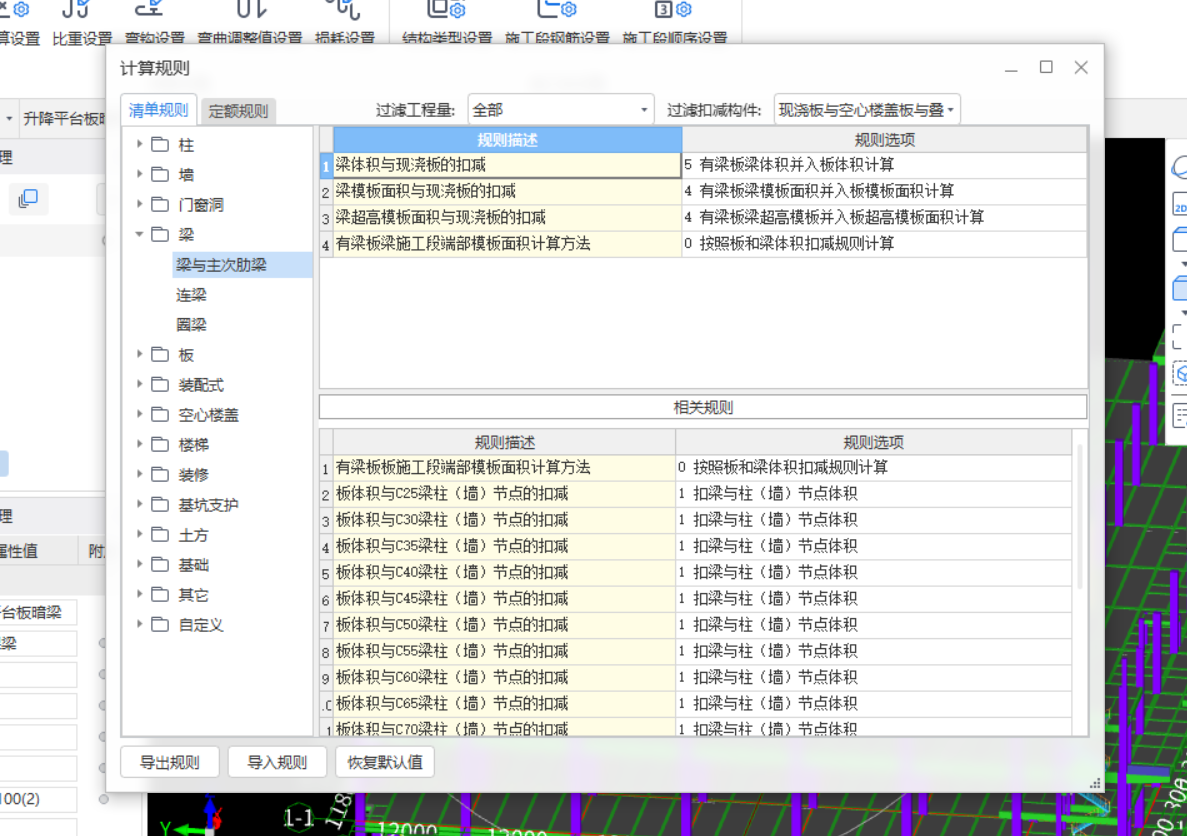Expand the 板 tree node
This screenshot has height=836, width=1187.
(139, 354)
